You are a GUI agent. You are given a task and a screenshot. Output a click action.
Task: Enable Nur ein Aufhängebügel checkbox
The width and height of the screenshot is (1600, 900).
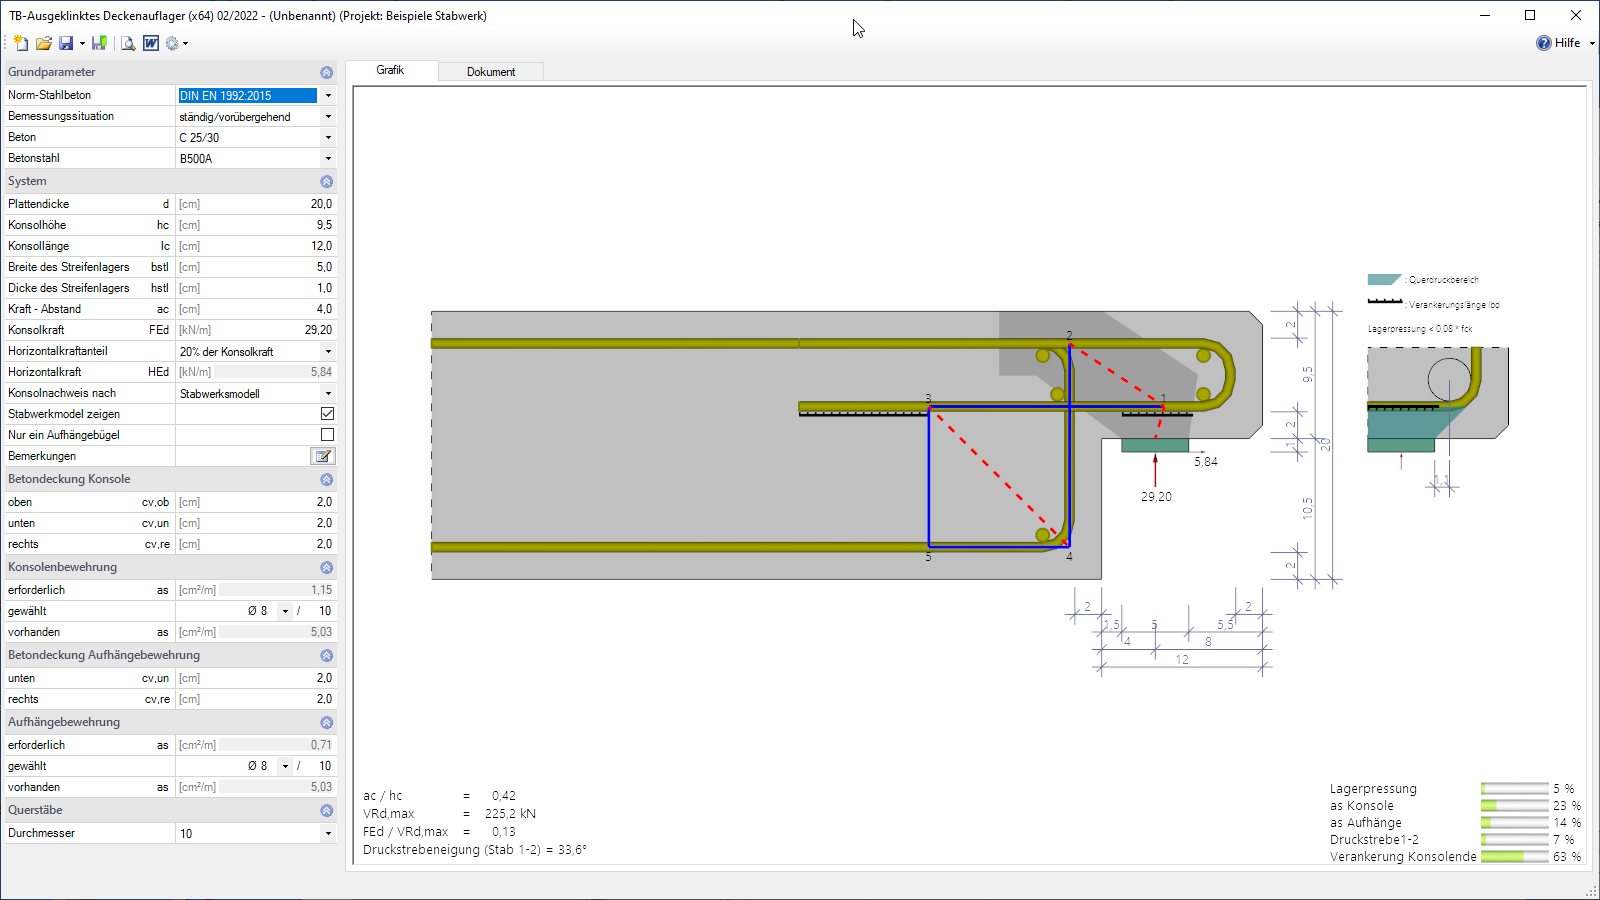pos(327,435)
